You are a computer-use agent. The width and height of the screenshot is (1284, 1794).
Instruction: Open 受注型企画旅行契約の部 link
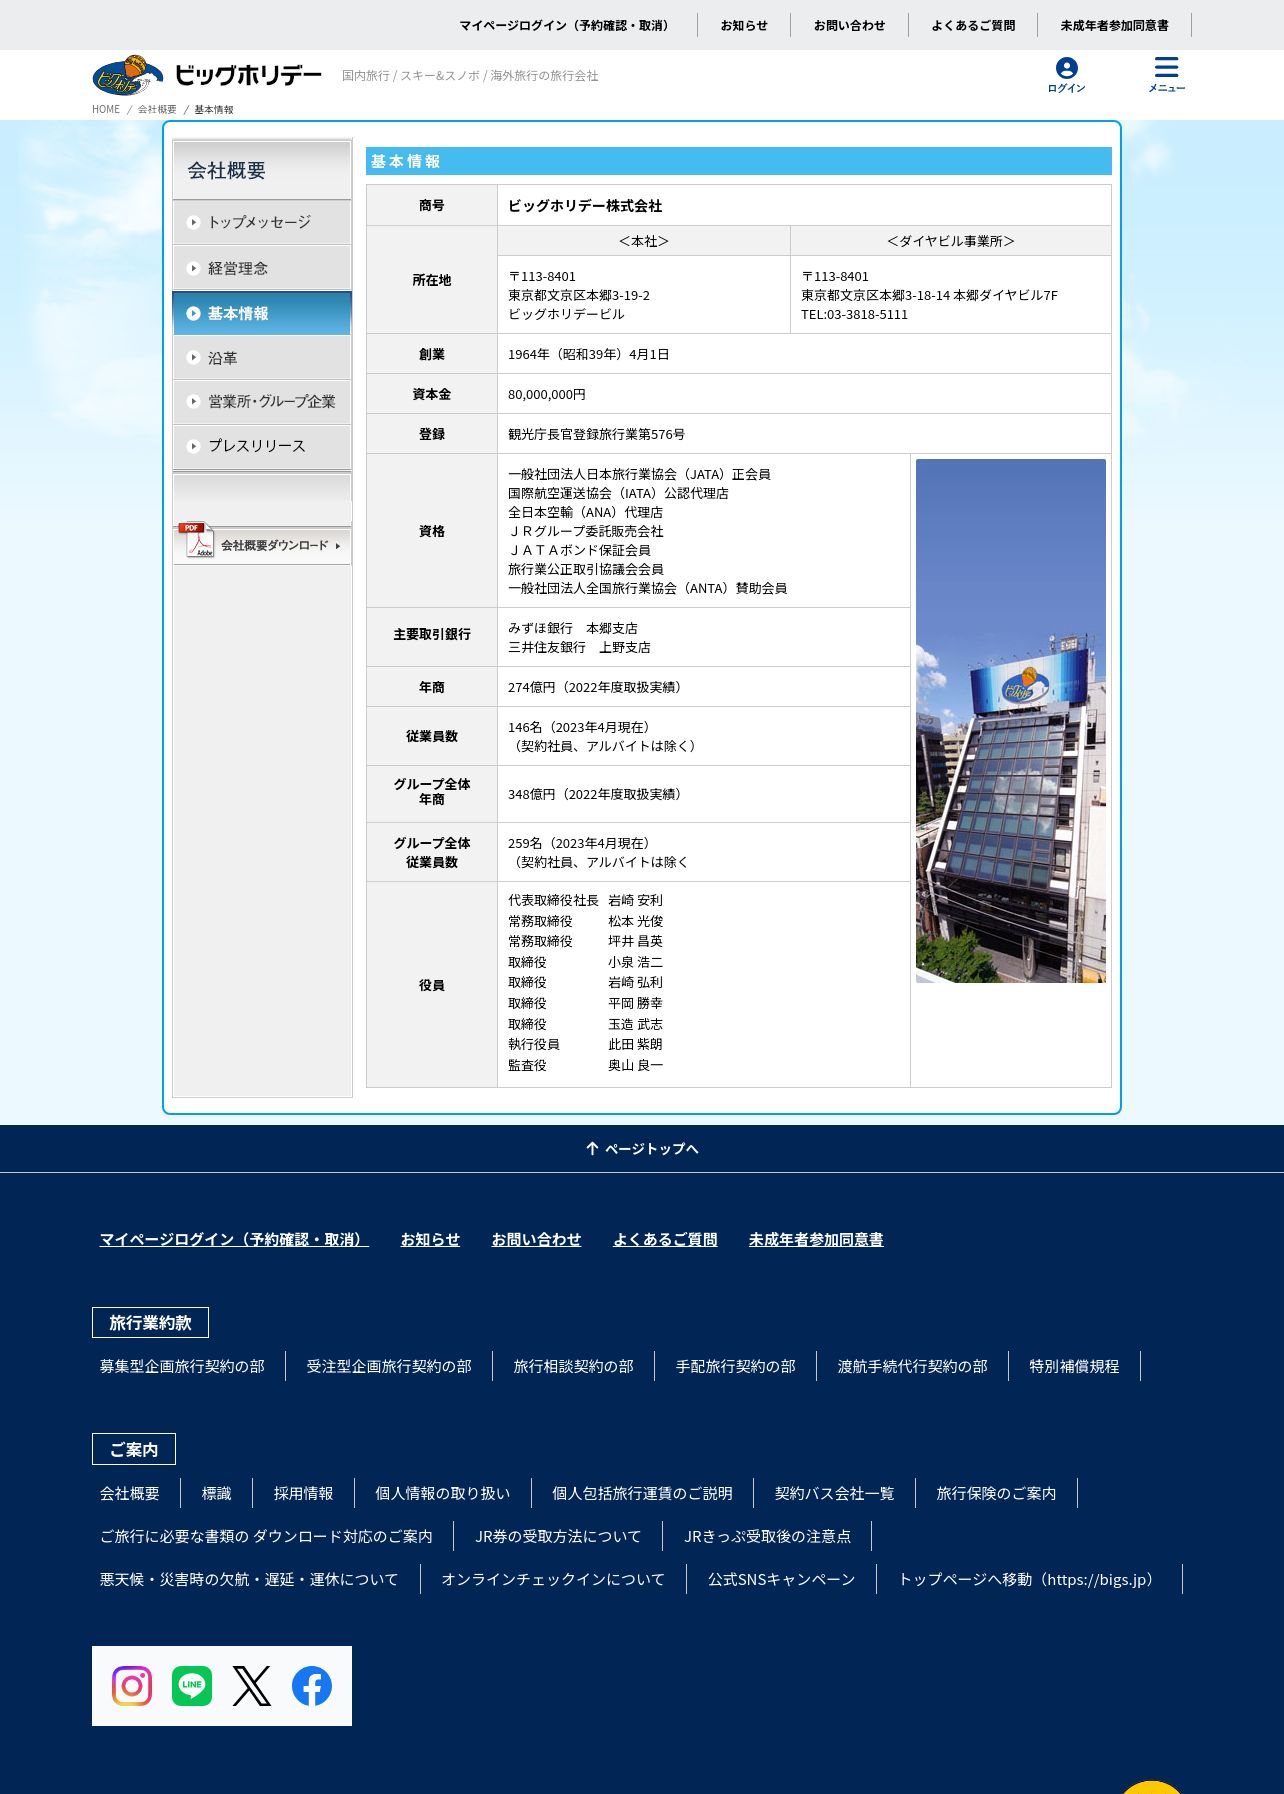389,1366
